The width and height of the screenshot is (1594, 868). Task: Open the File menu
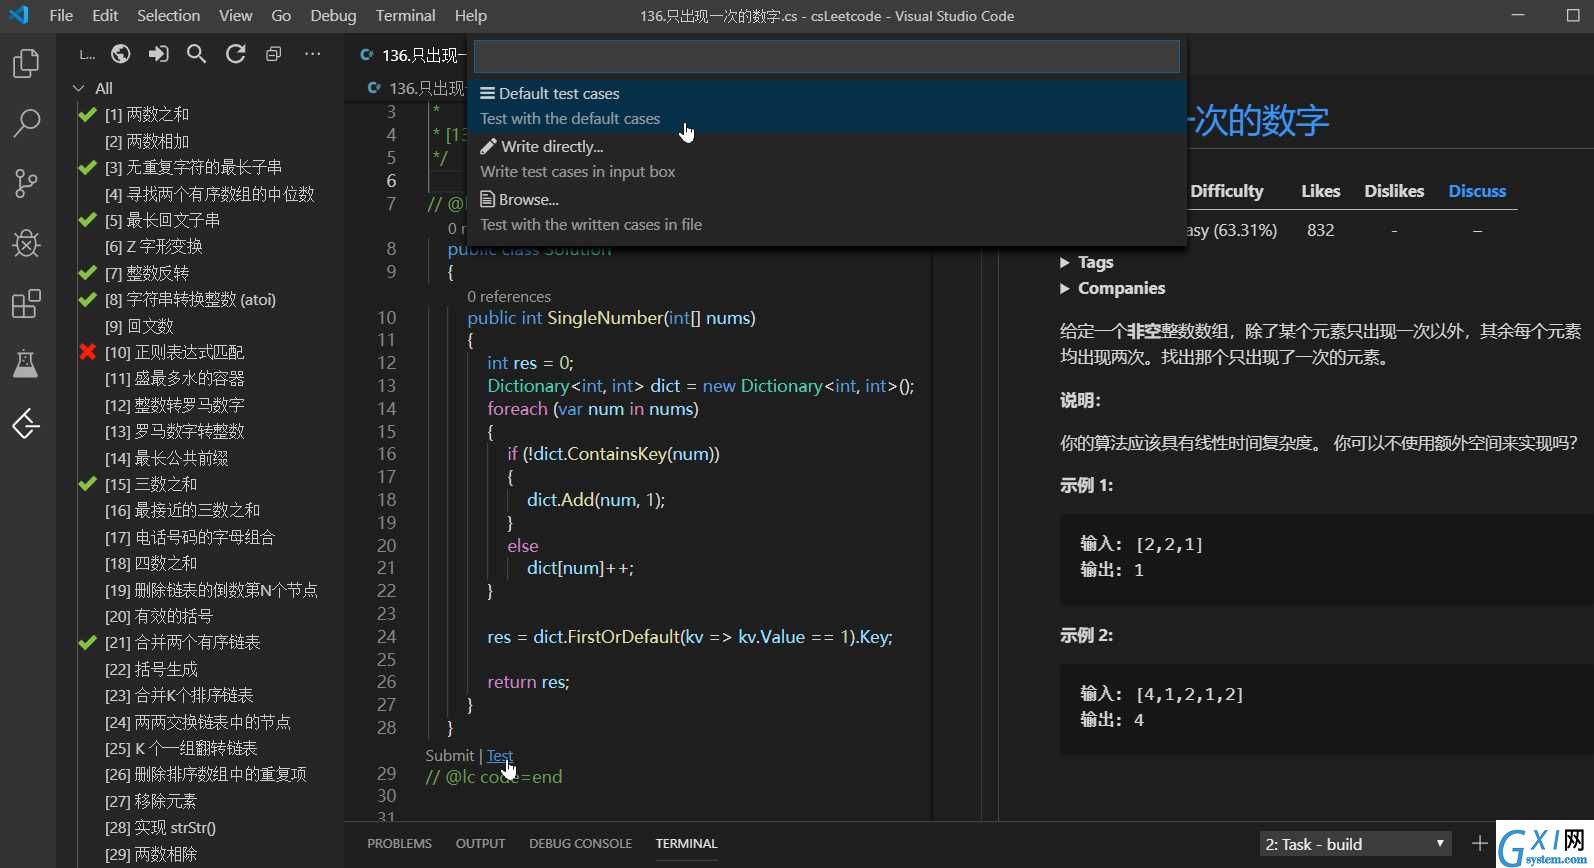pos(61,15)
